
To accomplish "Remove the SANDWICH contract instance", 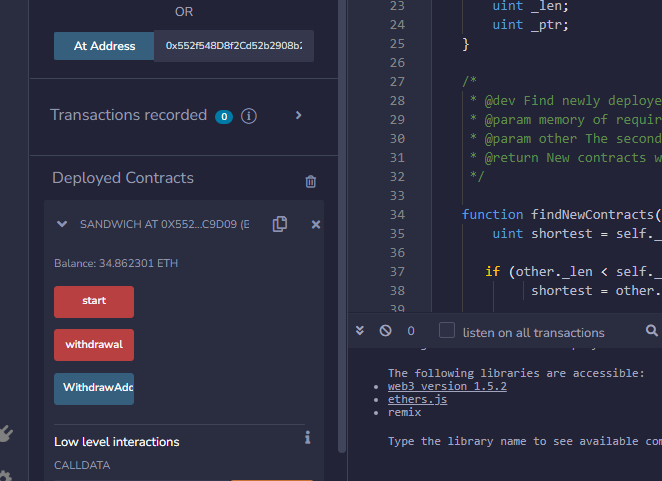I will click(x=316, y=225).
